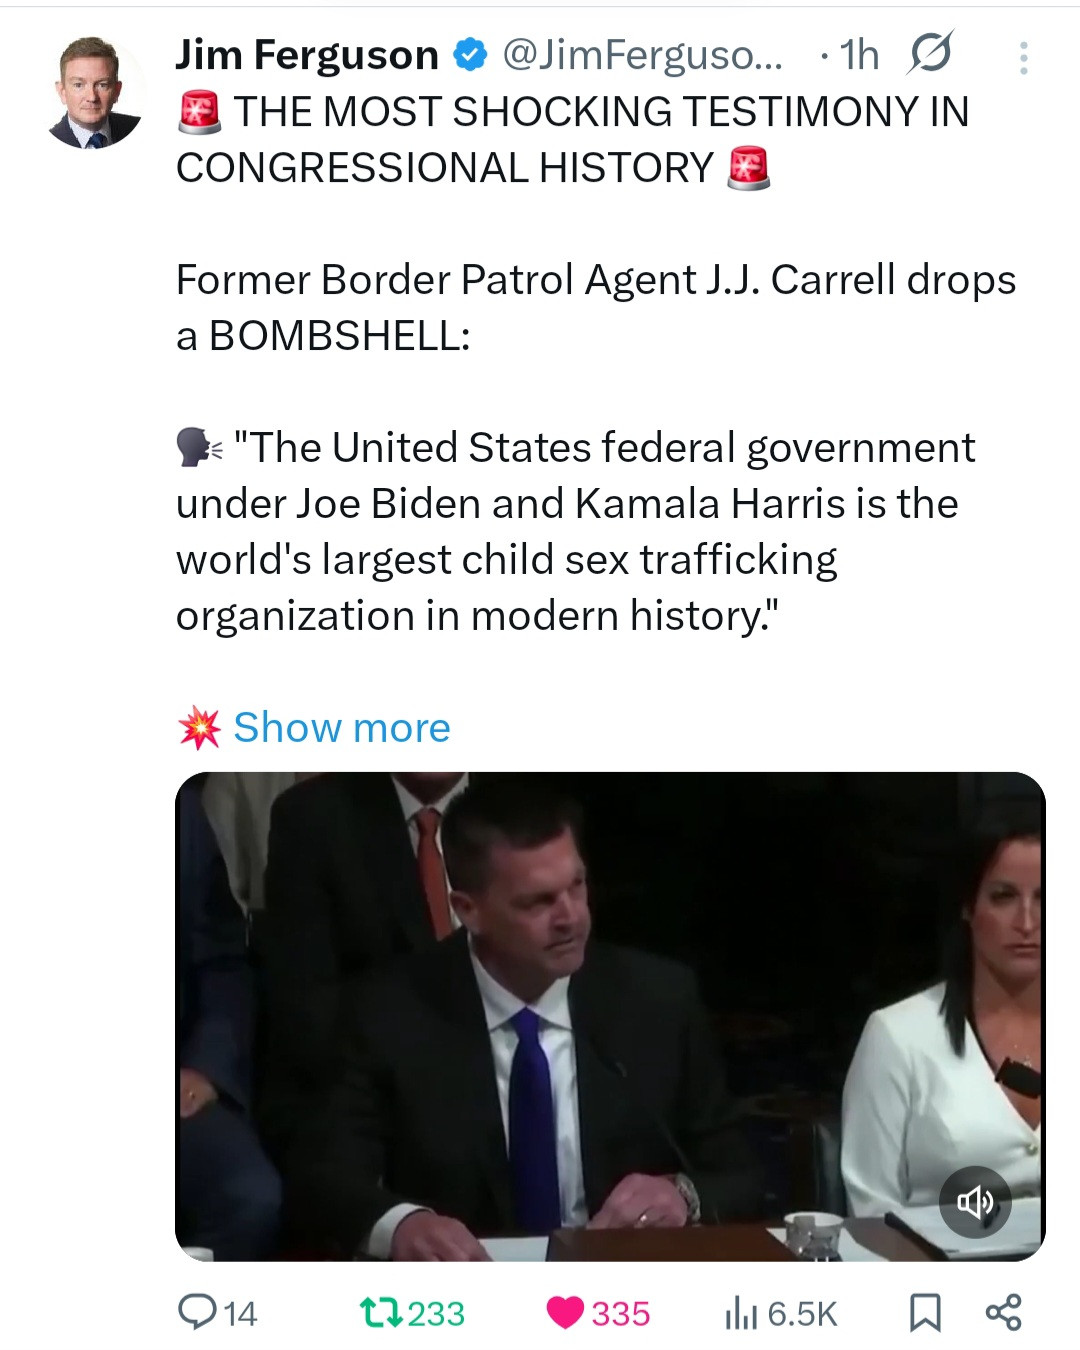The height and width of the screenshot is (1350, 1080).
Task: Click the like count 335
Action: click(620, 1313)
